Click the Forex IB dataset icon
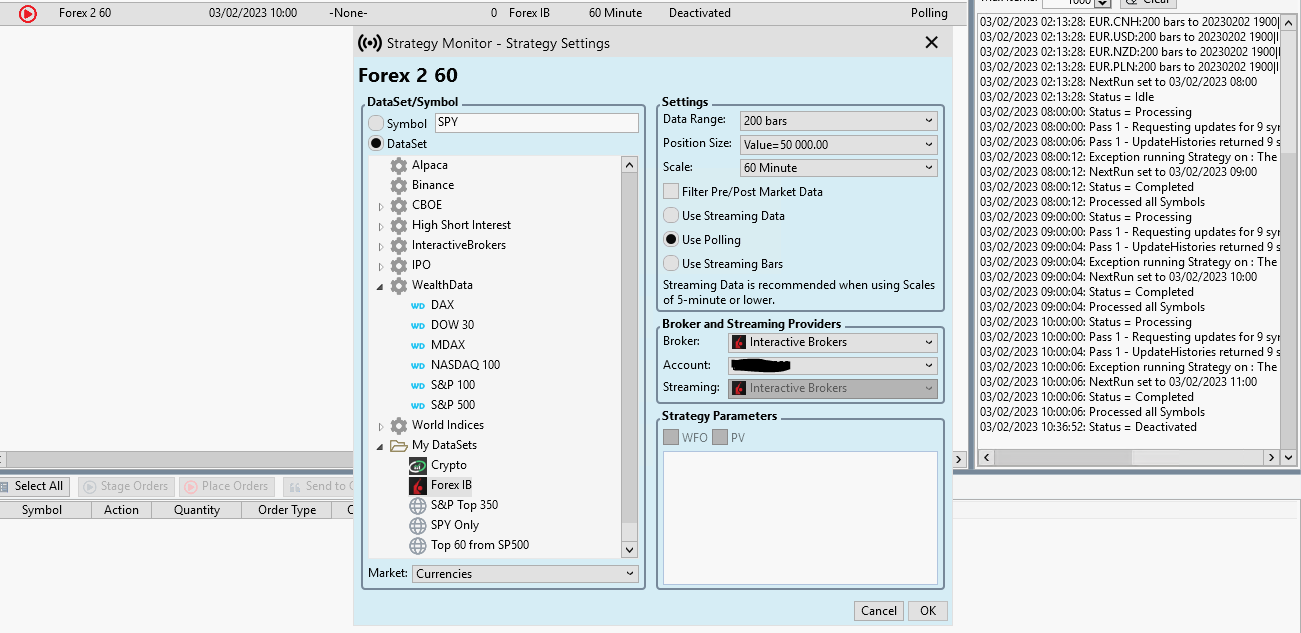The width and height of the screenshot is (1301, 633). tap(418, 485)
